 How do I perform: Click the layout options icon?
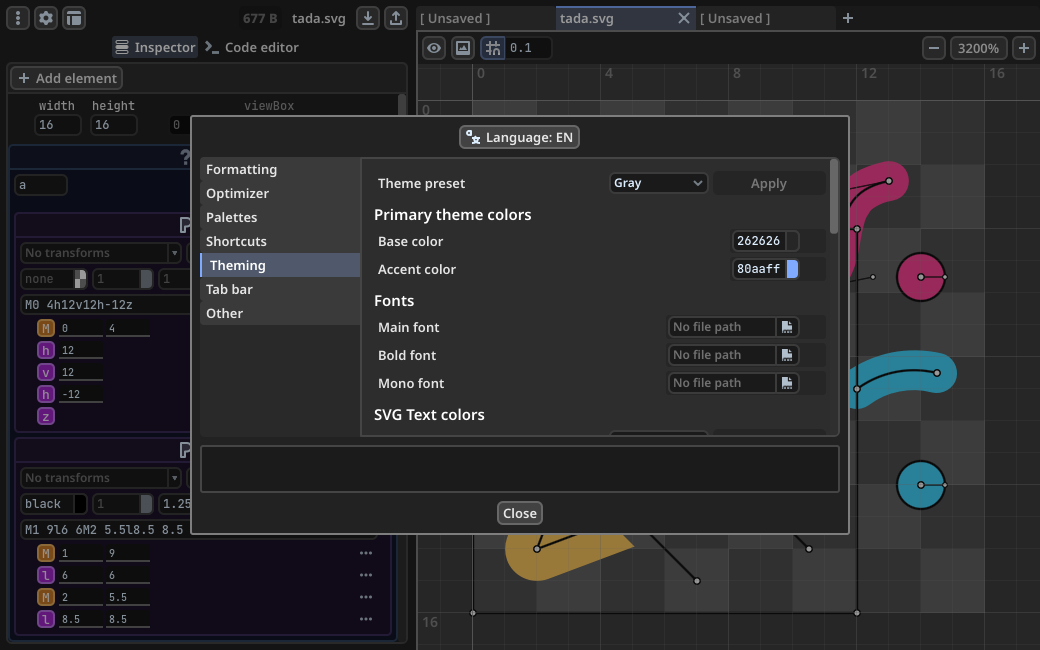(74, 18)
